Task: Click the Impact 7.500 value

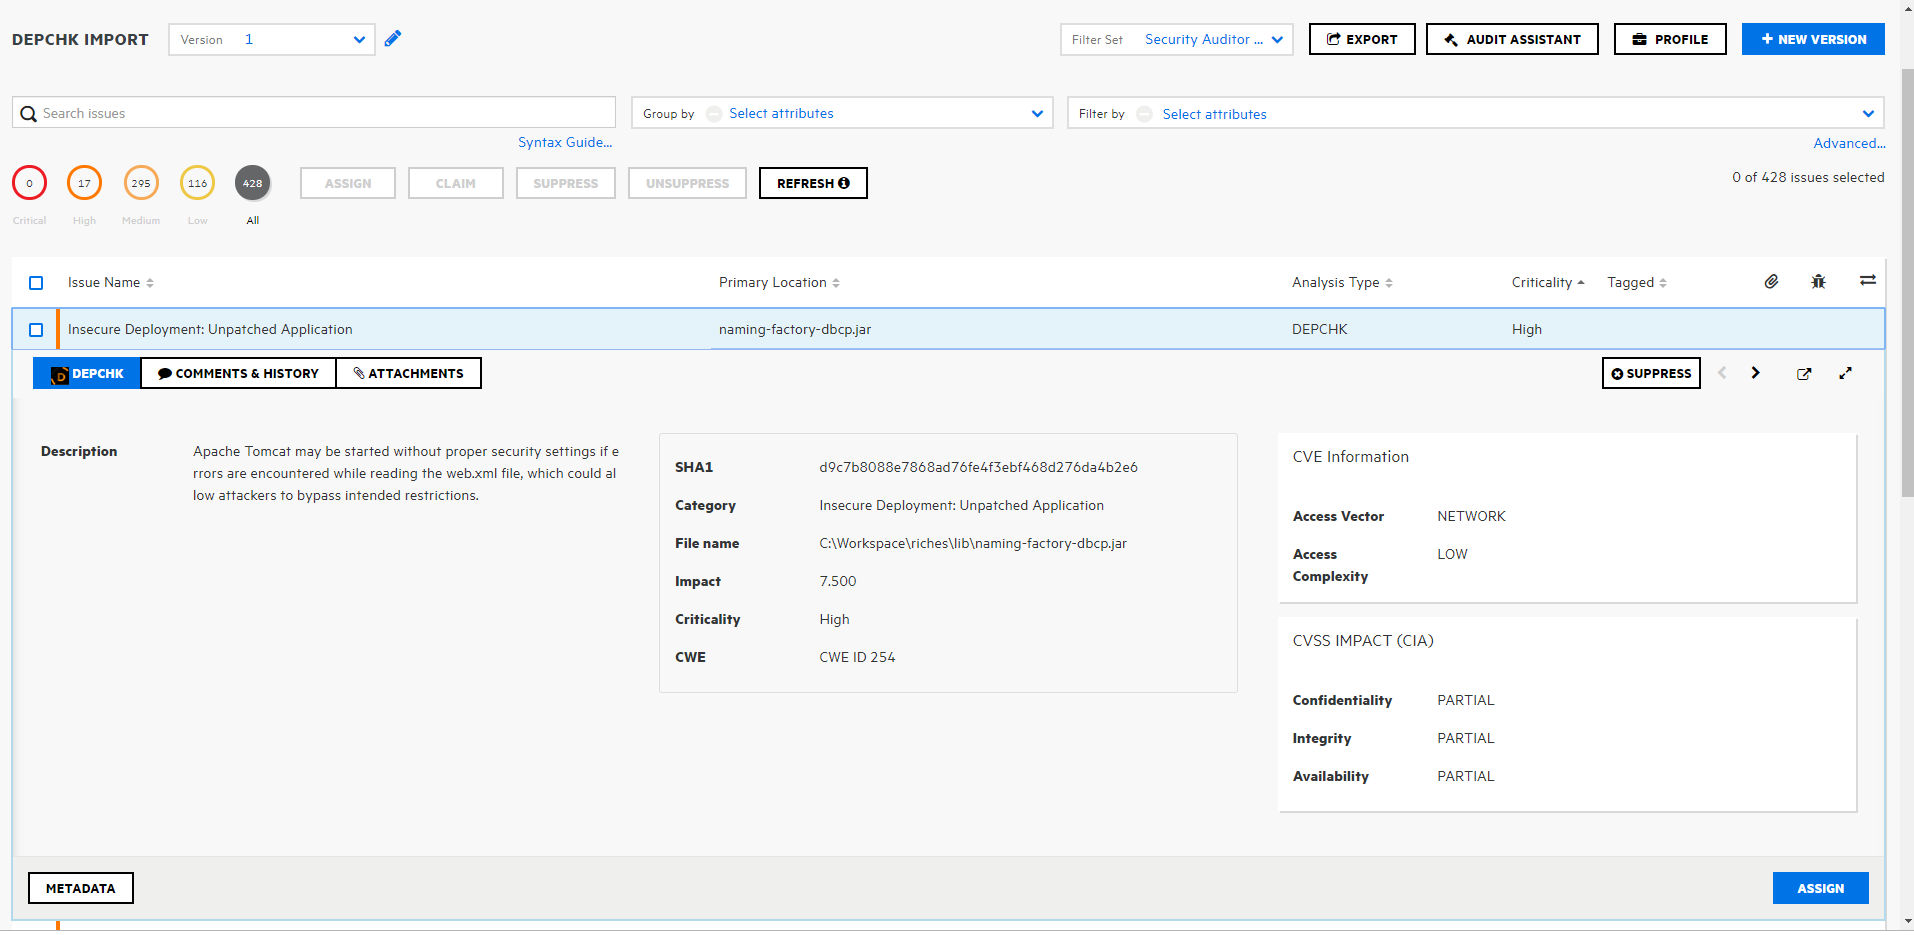Action: (838, 581)
